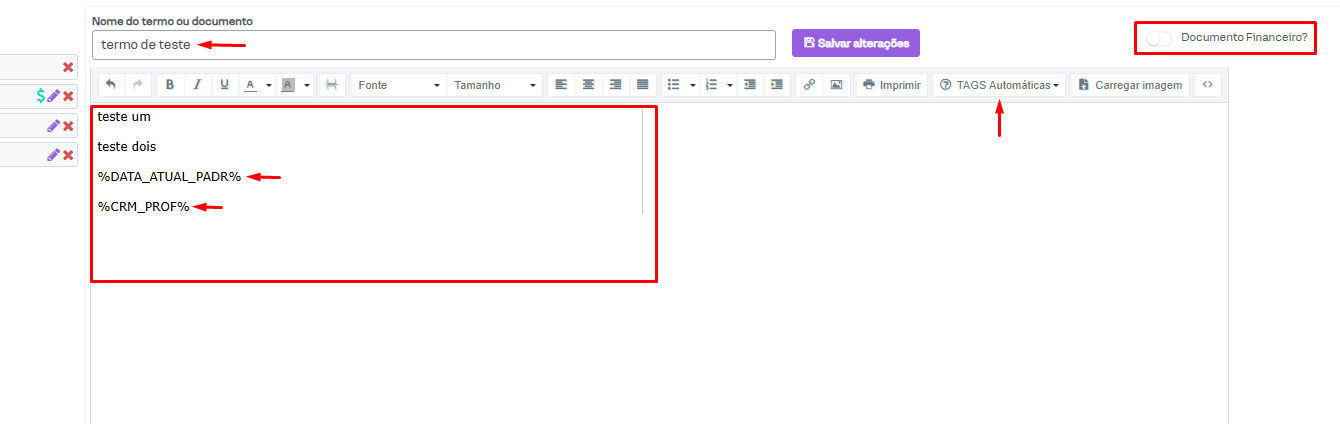
Task: Toggle bold formatting
Action: pos(170,85)
